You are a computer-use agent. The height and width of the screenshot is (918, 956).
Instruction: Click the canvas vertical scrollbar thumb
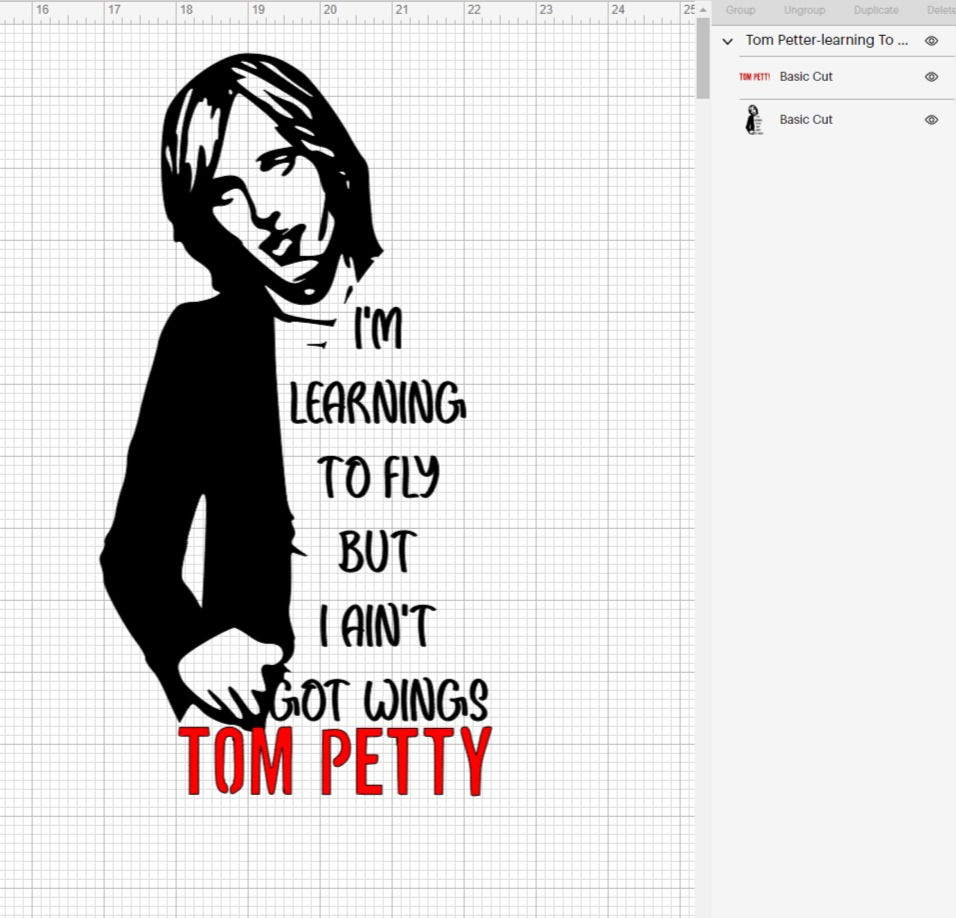point(703,59)
